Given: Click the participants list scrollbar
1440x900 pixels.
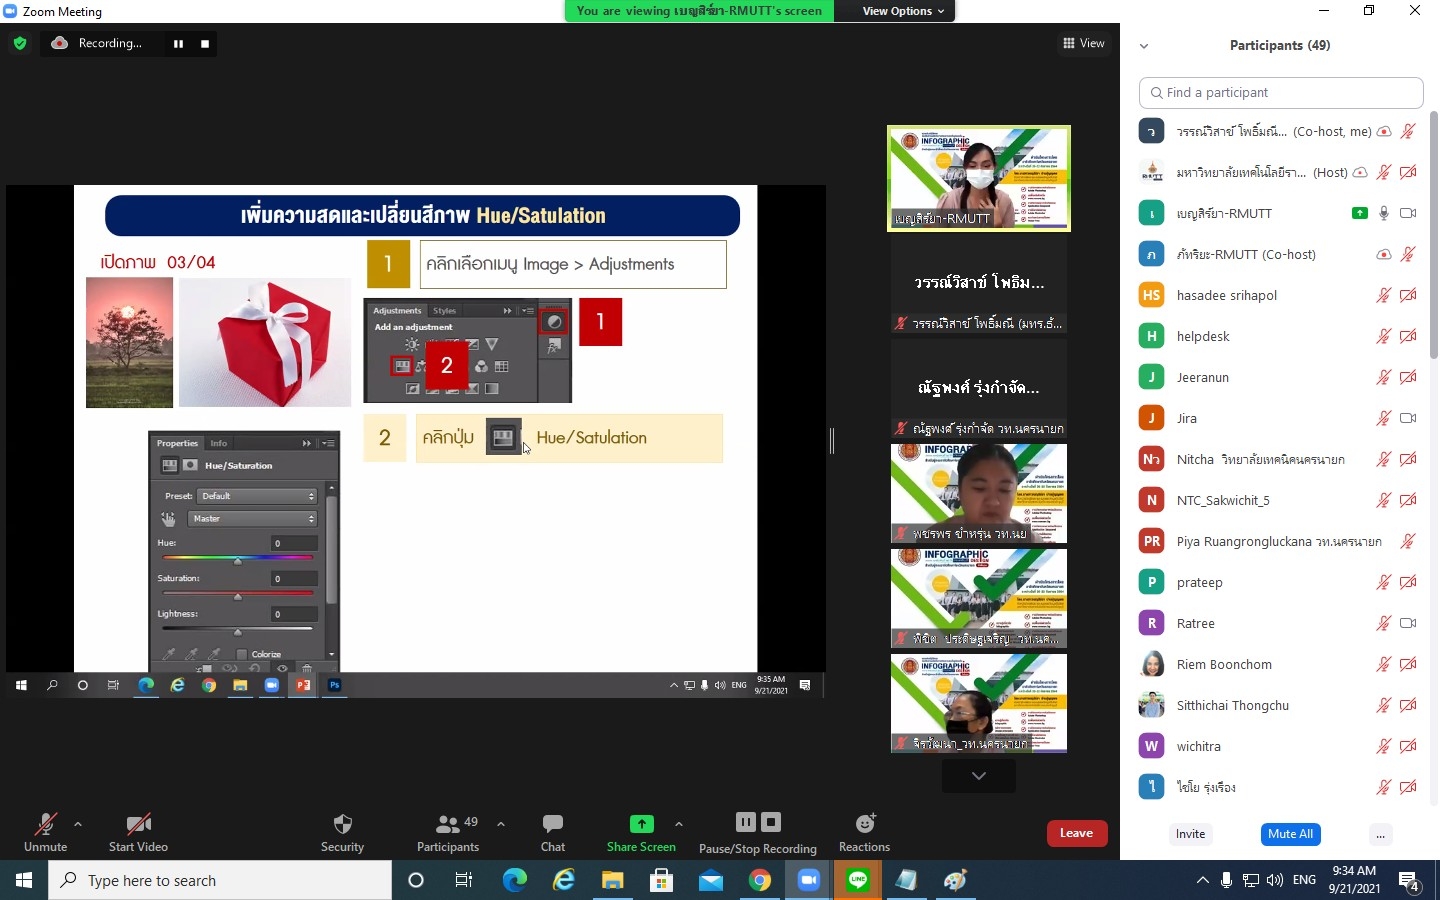Looking at the screenshot, I should click(1433, 235).
